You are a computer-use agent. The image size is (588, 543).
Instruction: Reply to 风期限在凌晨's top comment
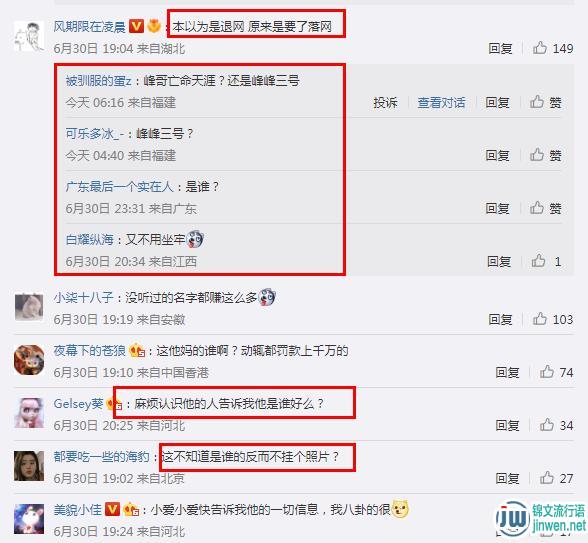pos(500,48)
